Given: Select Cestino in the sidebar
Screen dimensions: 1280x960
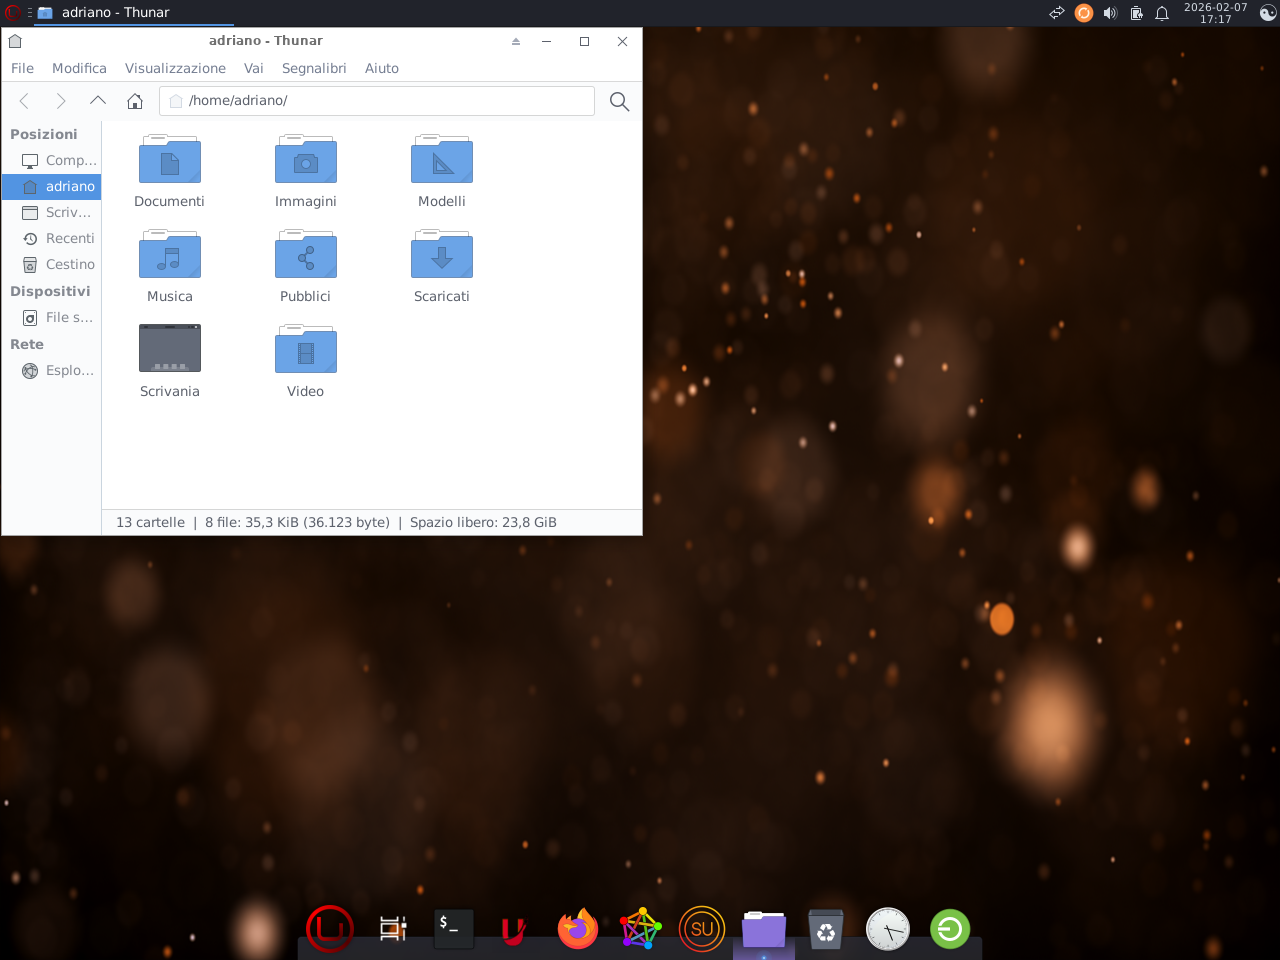Looking at the screenshot, I should click(x=70, y=264).
